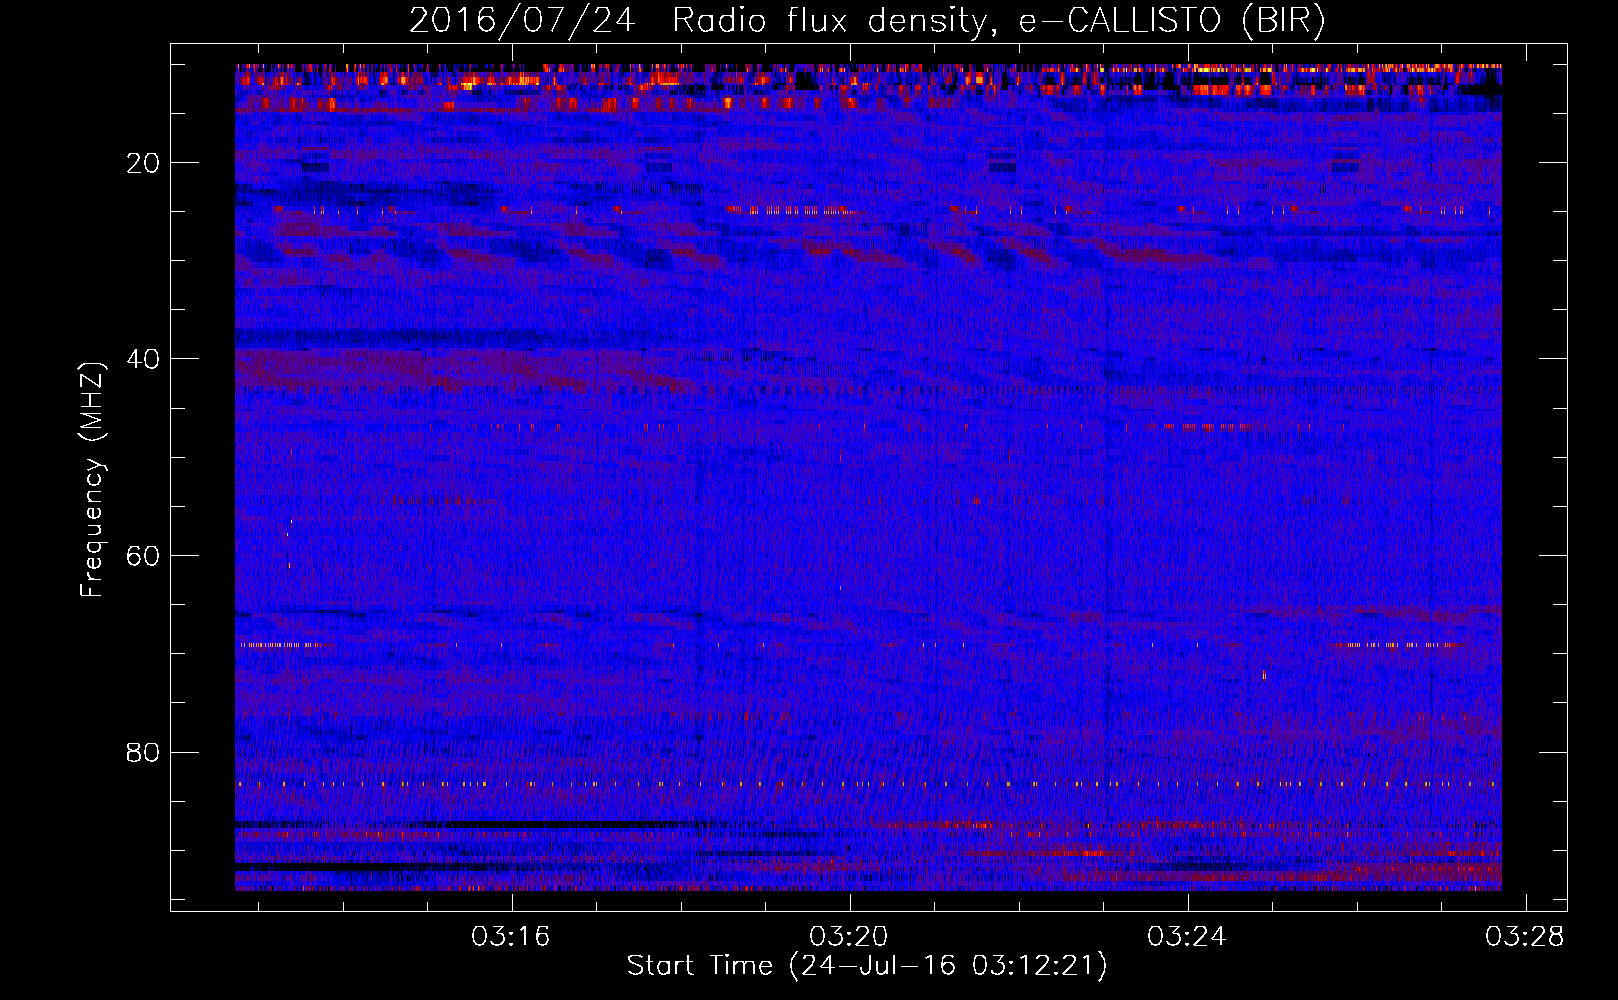Click the "Frequency (MHZ)" axis label

click(92, 480)
